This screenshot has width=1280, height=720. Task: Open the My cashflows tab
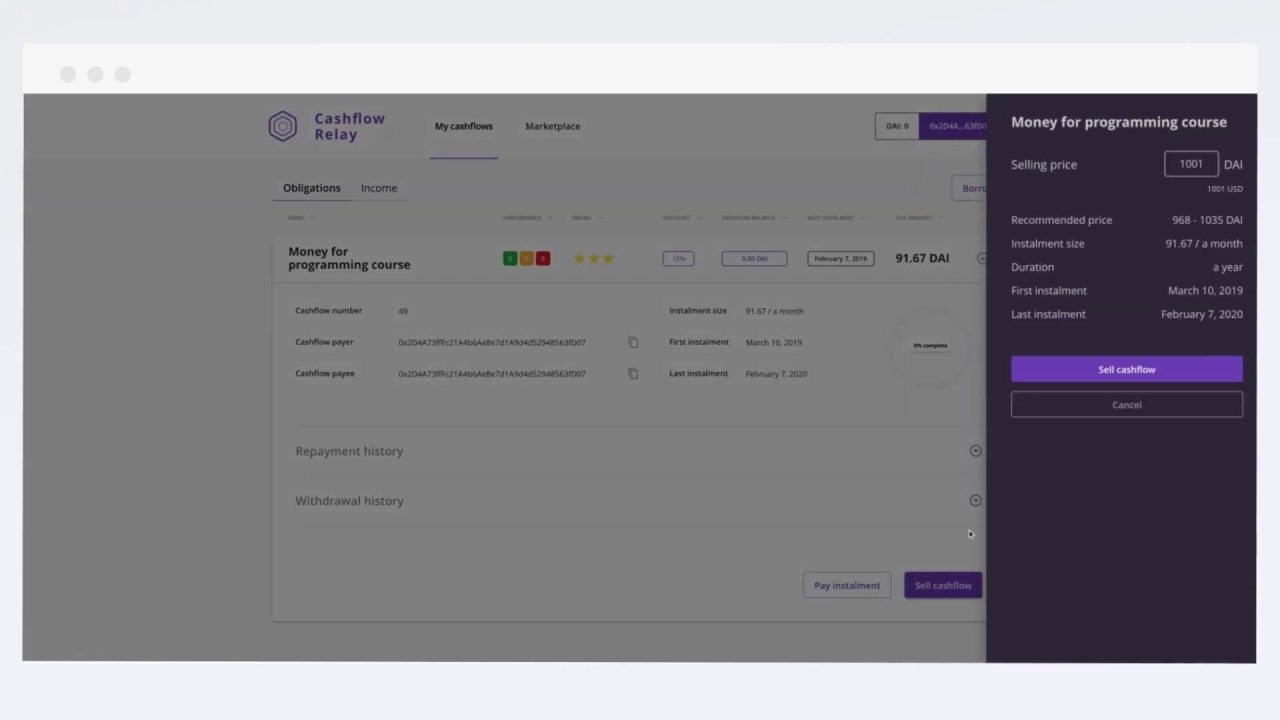pyautogui.click(x=464, y=127)
